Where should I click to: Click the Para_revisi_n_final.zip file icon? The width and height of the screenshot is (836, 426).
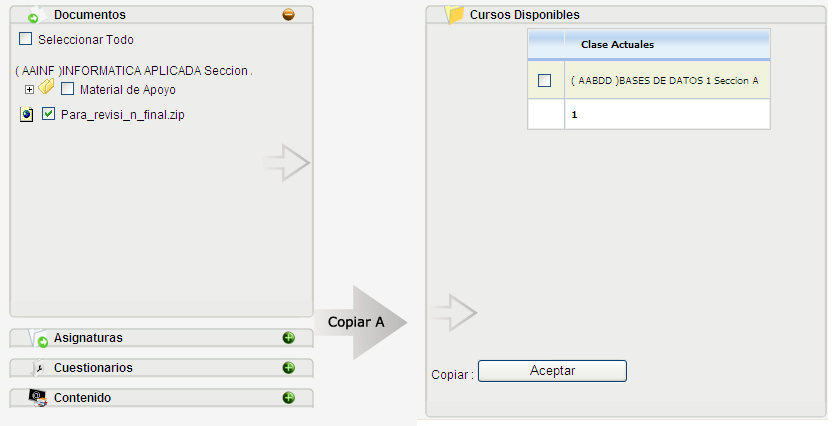tap(27, 115)
